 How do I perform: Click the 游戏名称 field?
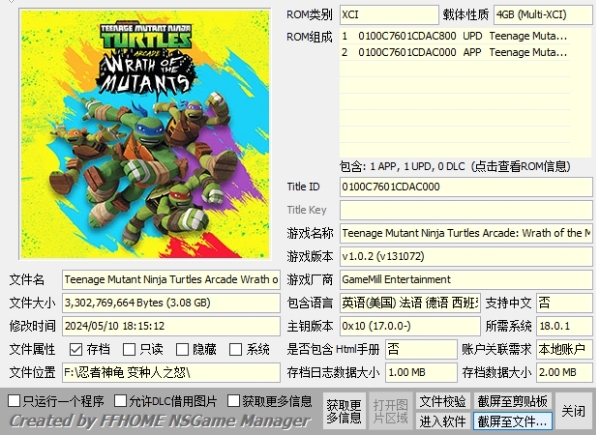(466, 233)
